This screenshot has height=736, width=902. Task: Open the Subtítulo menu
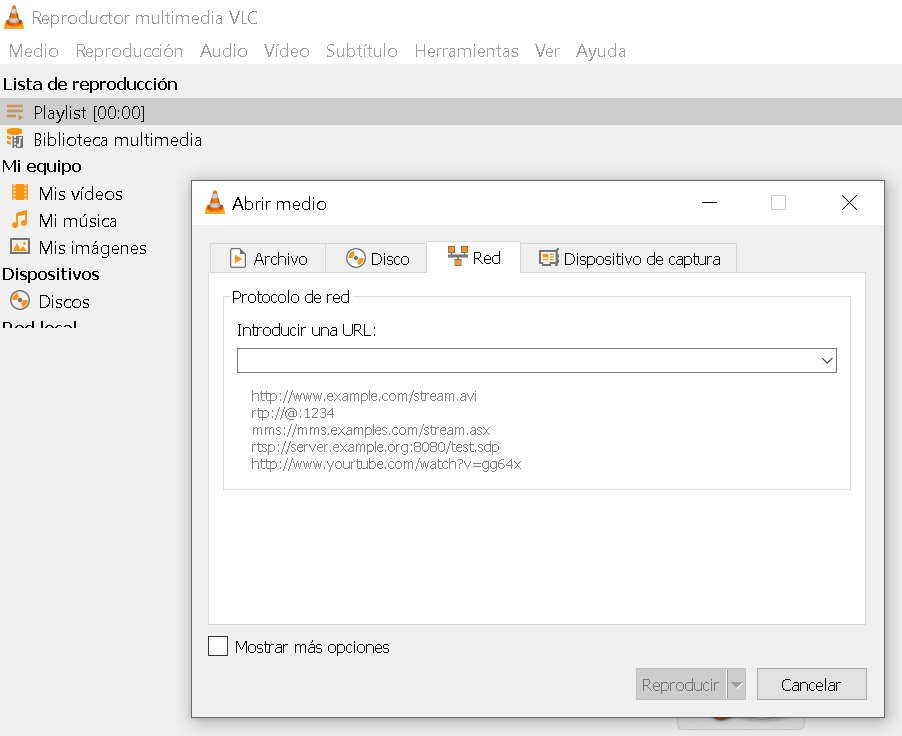pos(362,51)
